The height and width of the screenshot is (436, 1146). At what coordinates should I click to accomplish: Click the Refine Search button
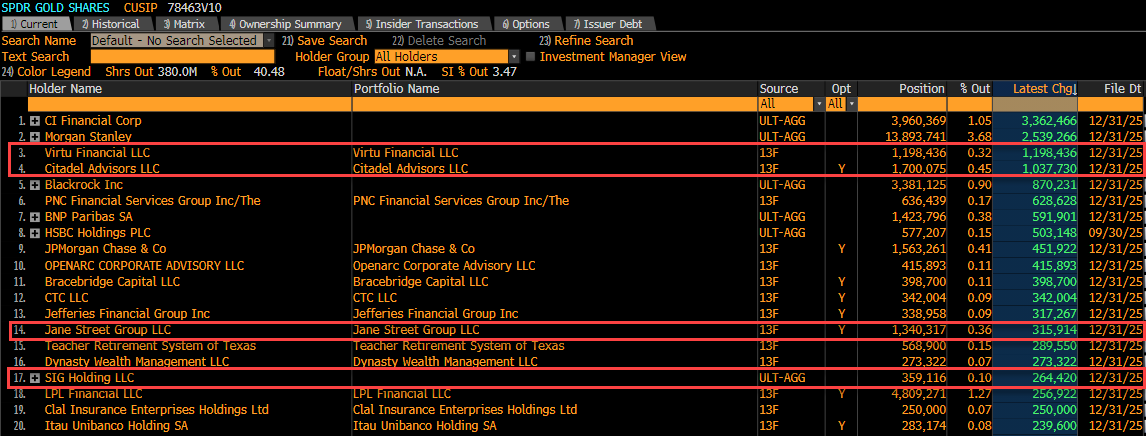pos(586,41)
